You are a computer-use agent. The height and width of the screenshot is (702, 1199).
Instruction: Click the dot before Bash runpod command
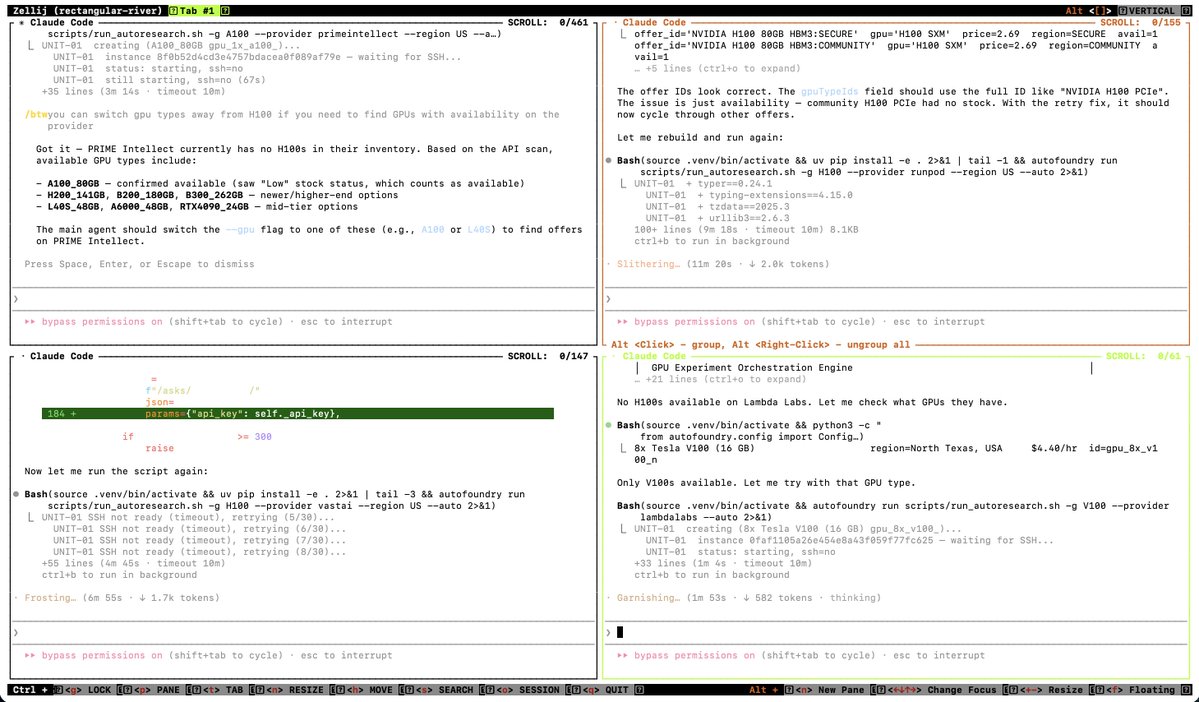(609, 161)
